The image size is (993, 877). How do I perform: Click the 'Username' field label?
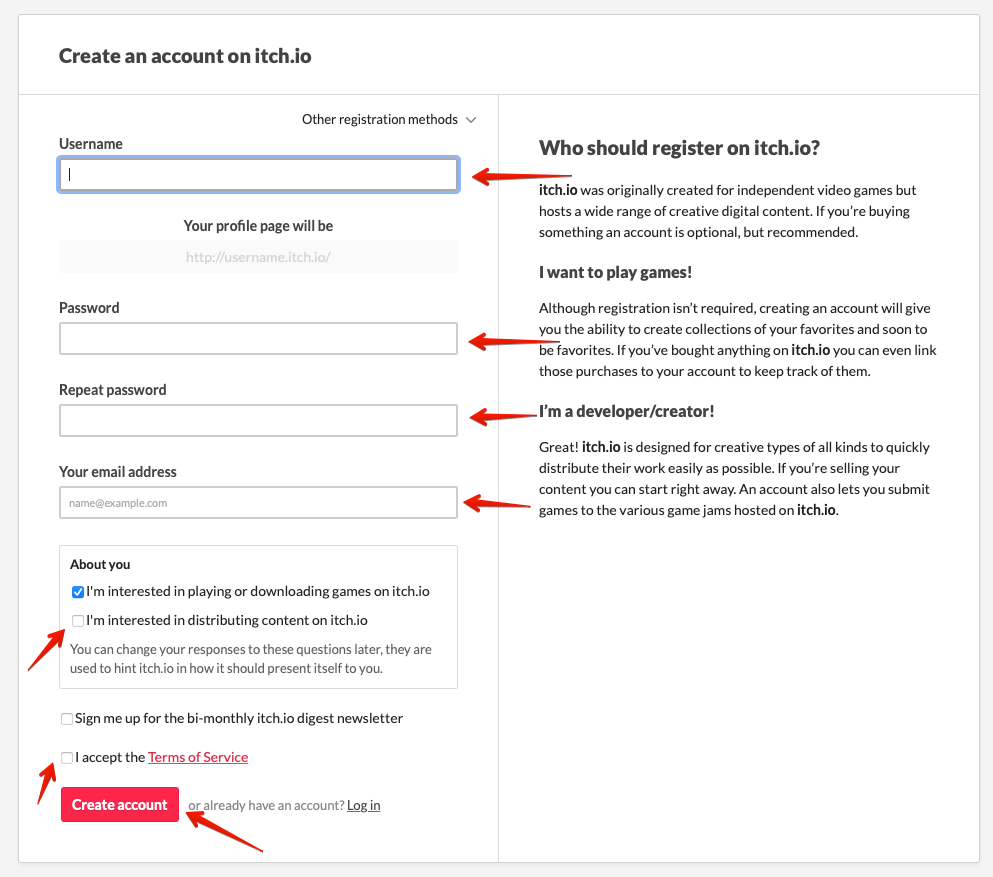[91, 144]
